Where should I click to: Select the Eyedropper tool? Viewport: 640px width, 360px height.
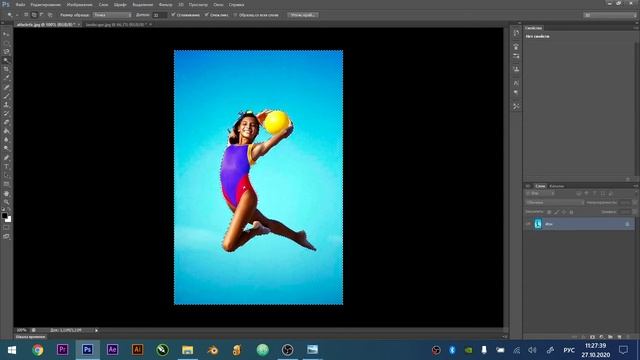point(6,78)
